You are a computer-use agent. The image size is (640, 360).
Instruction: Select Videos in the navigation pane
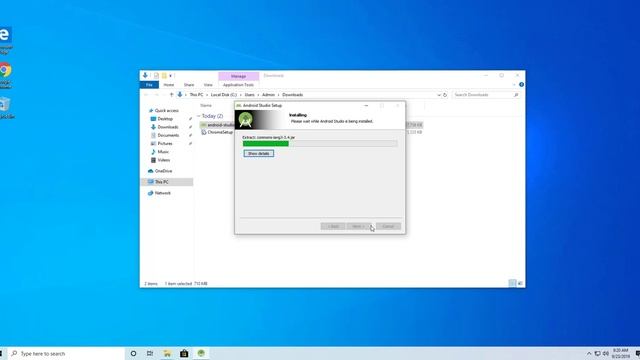click(x=163, y=160)
